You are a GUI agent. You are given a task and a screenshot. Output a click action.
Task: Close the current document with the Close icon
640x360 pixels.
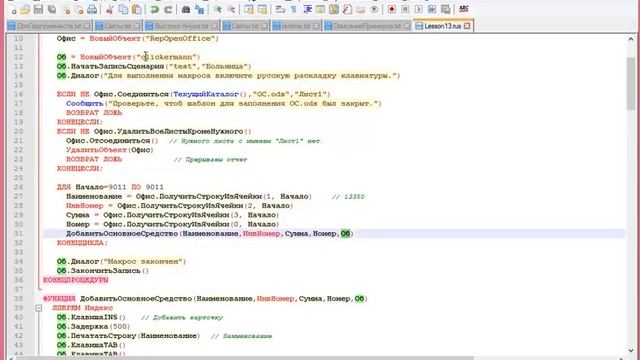click(x=66, y=9)
